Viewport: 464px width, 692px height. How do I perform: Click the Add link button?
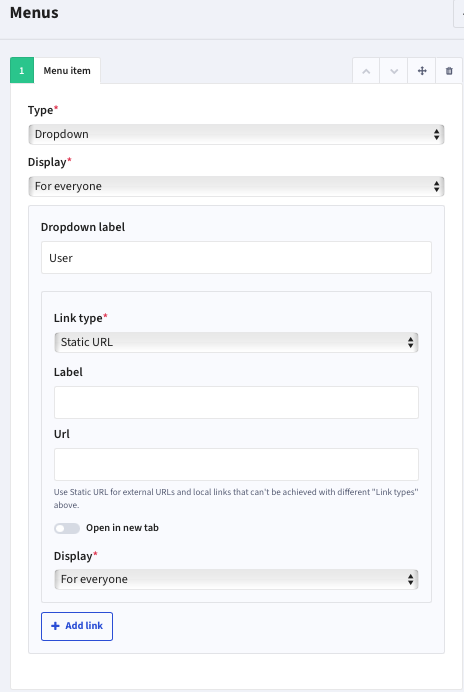point(77,626)
